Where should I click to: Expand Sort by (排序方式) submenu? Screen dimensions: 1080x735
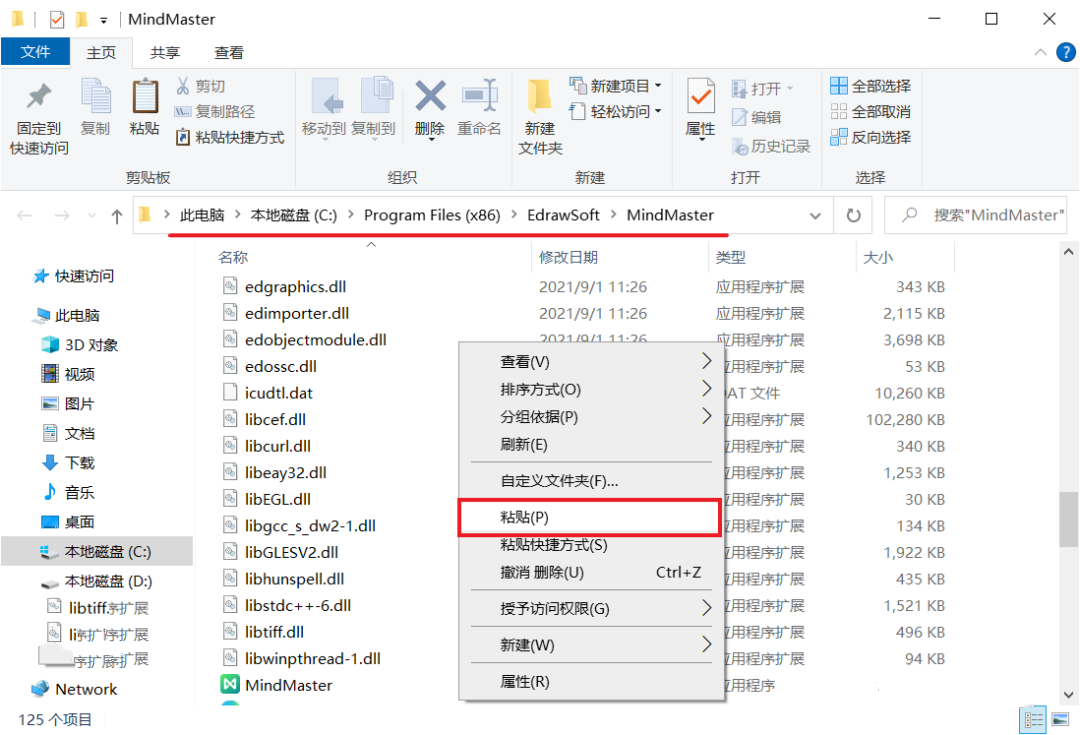click(x=592, y=389)
